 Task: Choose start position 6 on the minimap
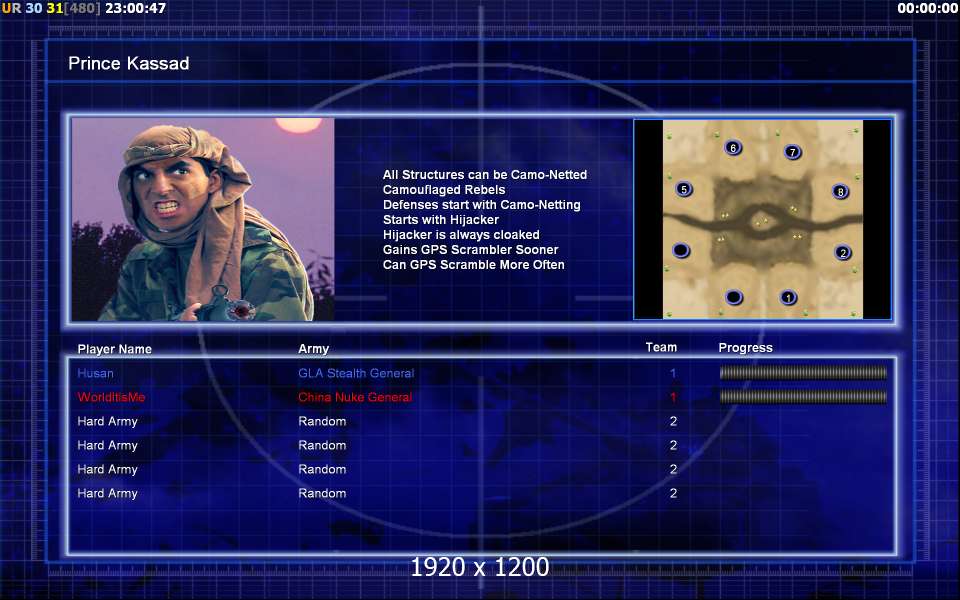pyautogui.click(x=733, y=148)
